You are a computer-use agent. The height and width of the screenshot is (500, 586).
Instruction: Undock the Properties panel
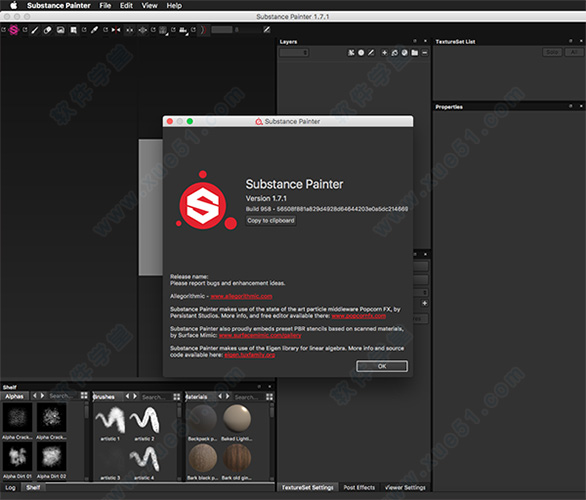(x=570, y=106)
